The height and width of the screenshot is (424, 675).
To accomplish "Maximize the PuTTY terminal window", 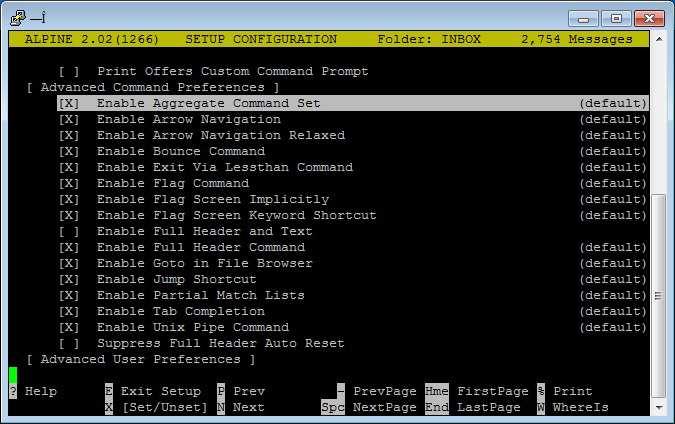I will point(616,19).
